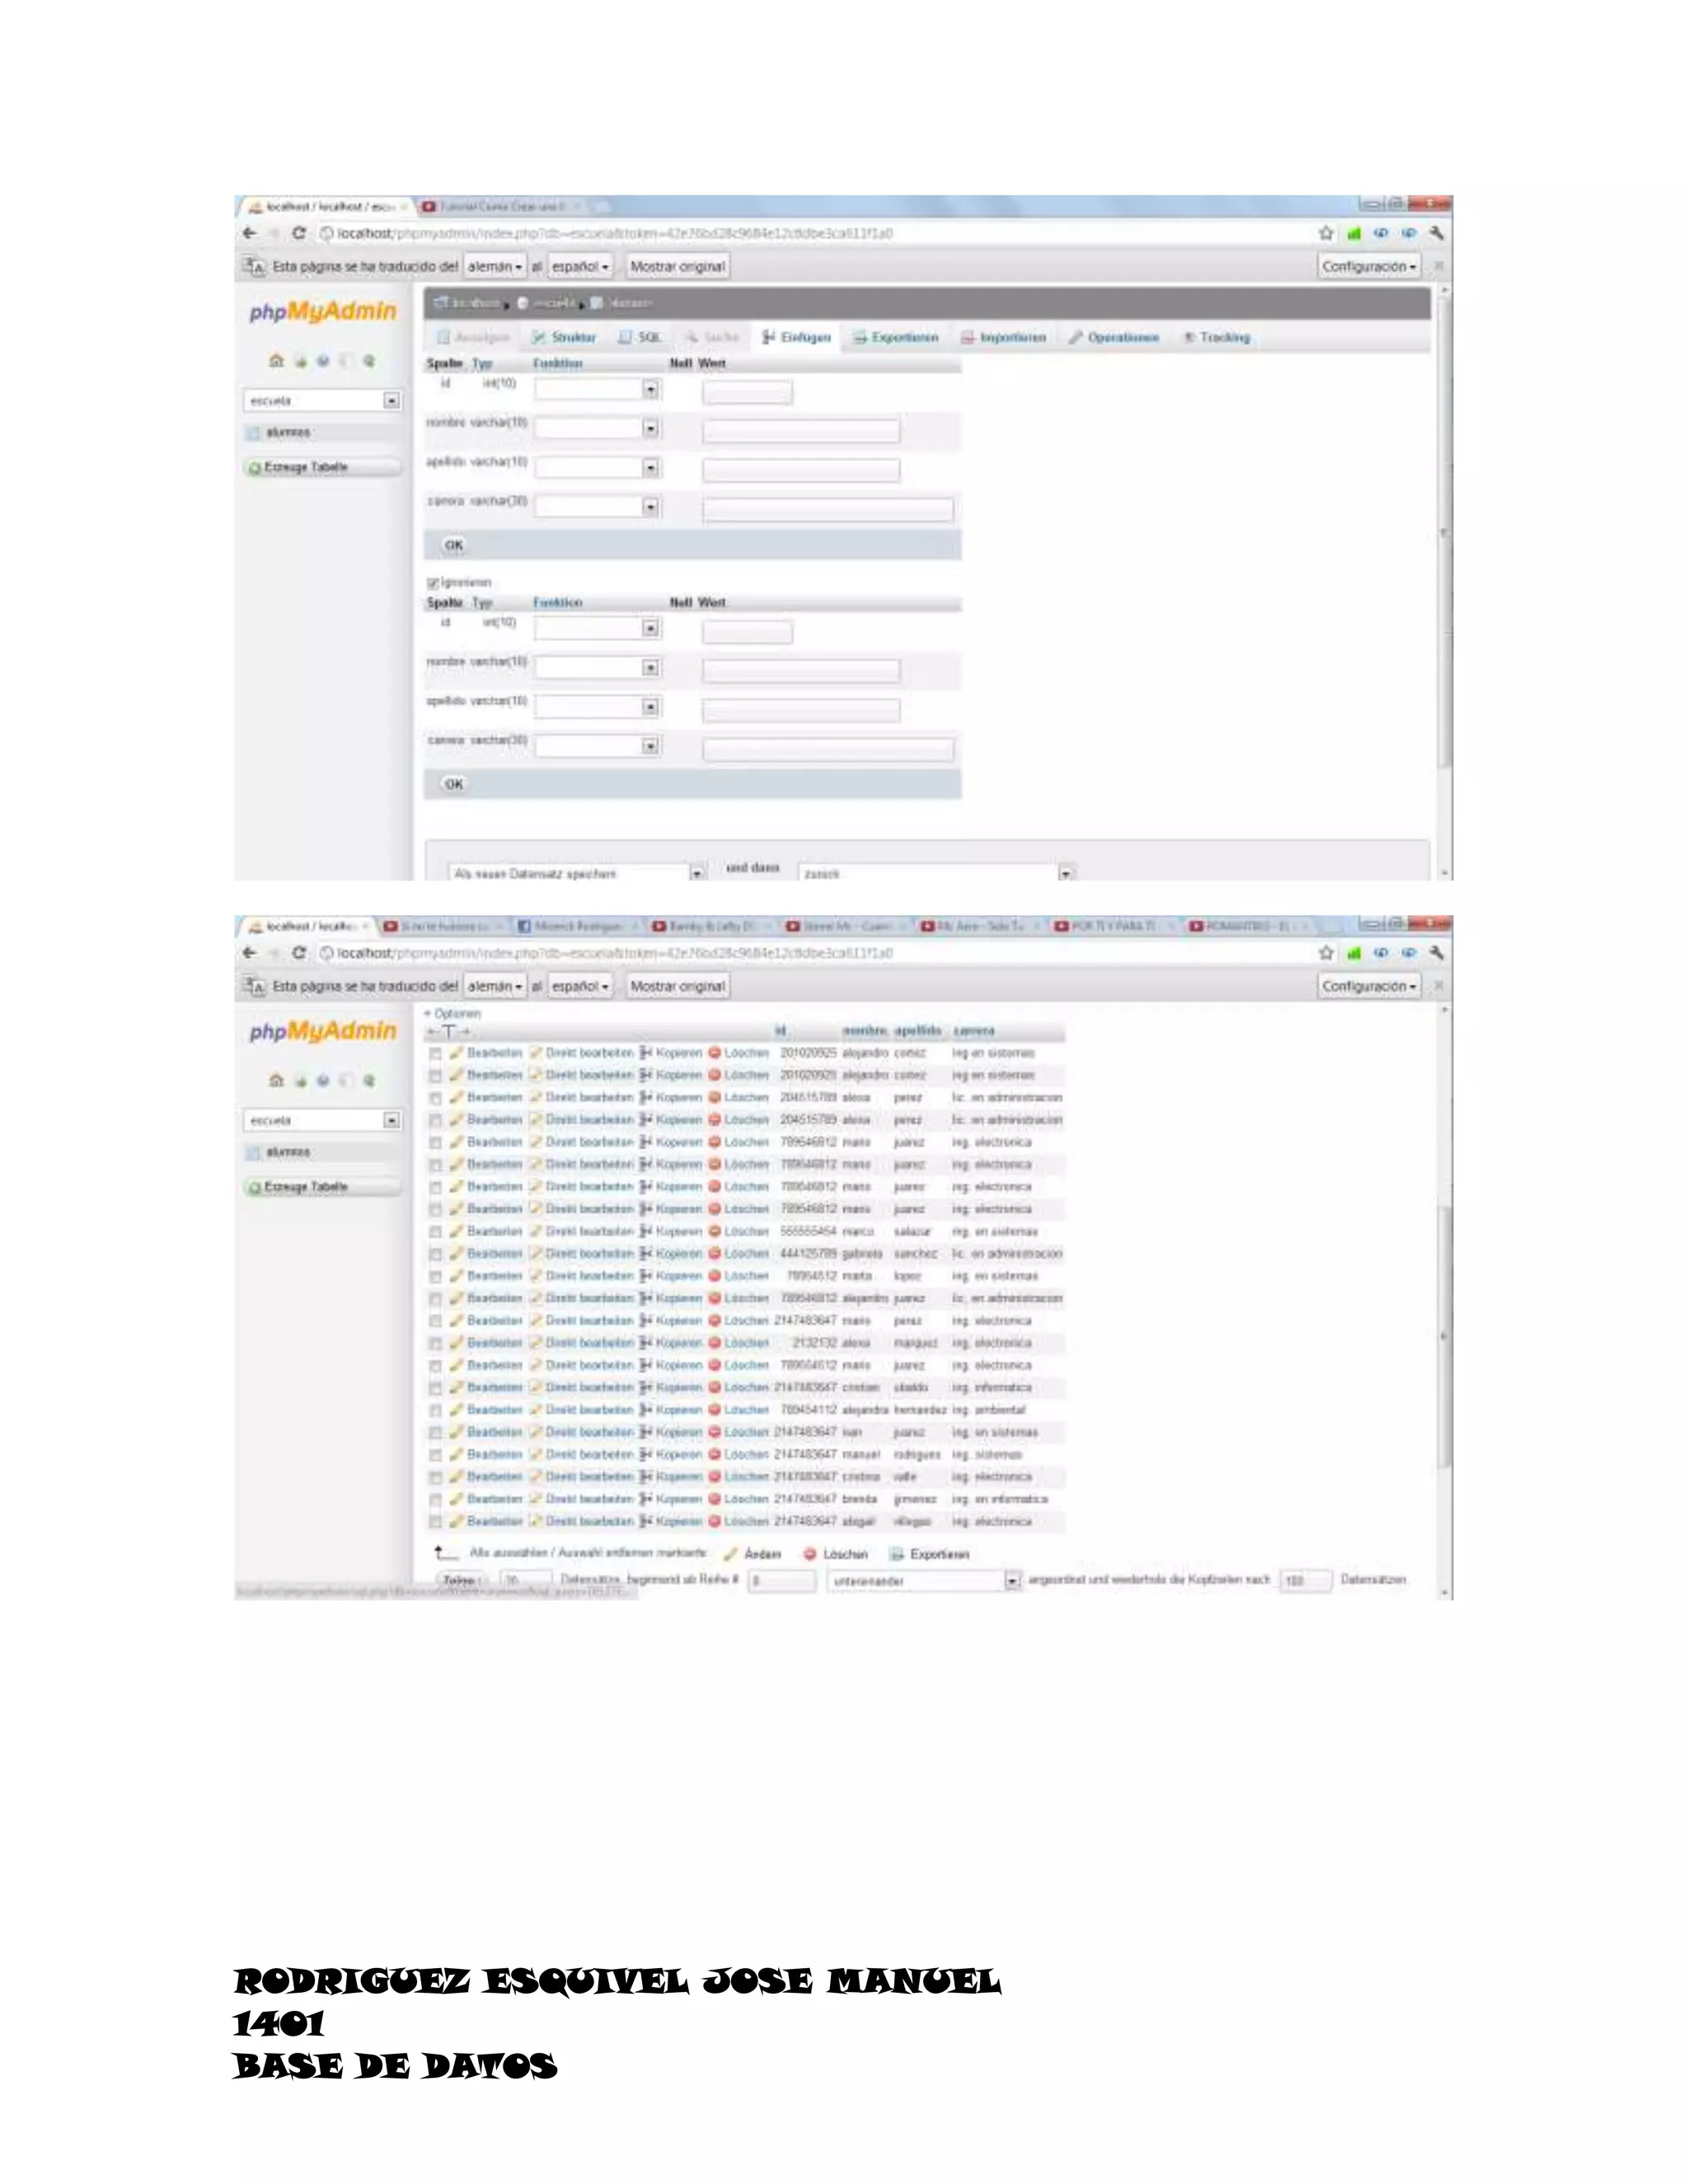The width and height of the screenshot is (1688, 2184).
Task: Click the bottom Exportieren icon under results
Action: point(897,1554)
